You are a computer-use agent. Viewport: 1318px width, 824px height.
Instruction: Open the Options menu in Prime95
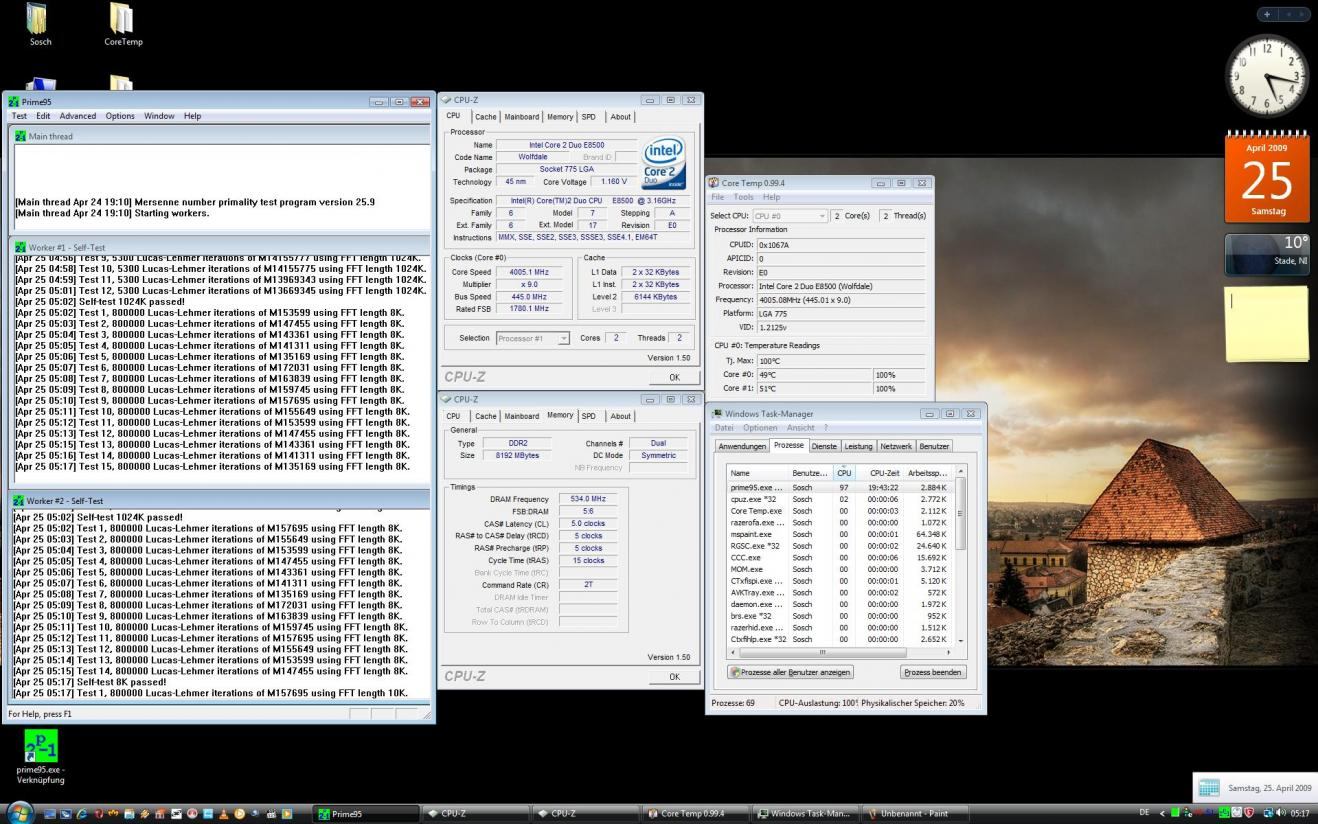(x=120, y=116)
